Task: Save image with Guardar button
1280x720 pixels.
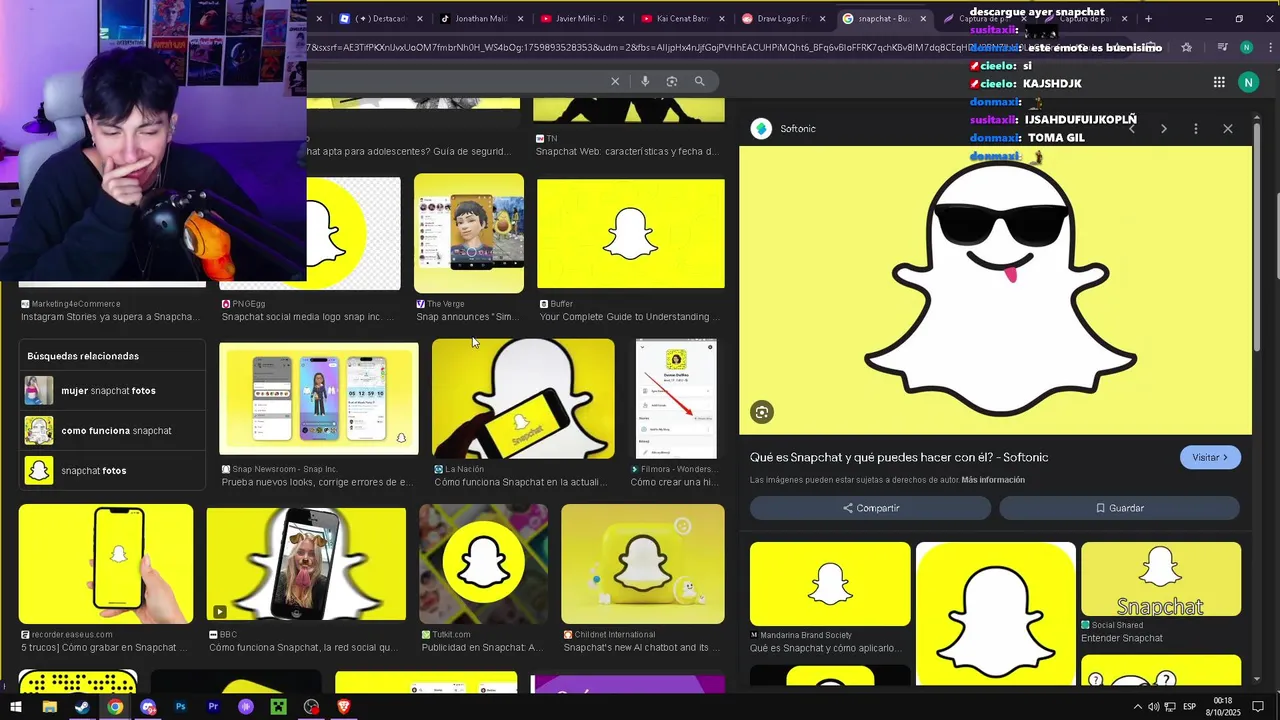Action: [x=1119, y=508]
